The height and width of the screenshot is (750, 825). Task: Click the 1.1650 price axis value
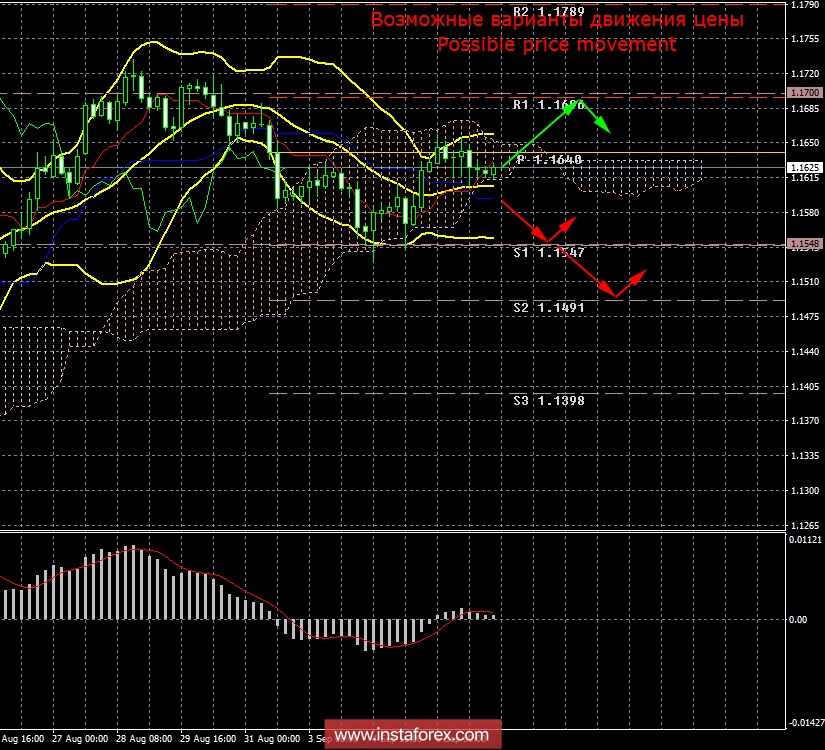tap(805, 143)
